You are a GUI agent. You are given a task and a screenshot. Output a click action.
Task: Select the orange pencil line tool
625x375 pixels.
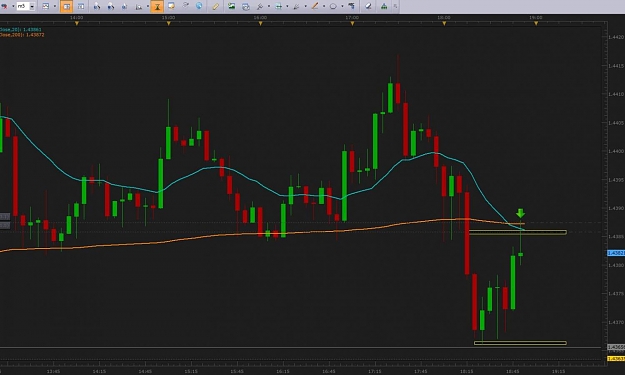coord(315,6)
